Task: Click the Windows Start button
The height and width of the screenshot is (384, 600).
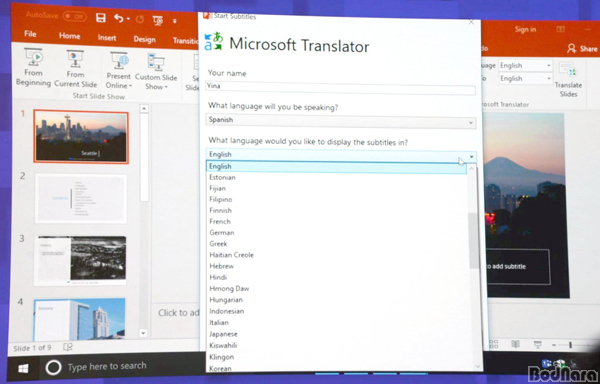Action: click(x=23, y=368)
